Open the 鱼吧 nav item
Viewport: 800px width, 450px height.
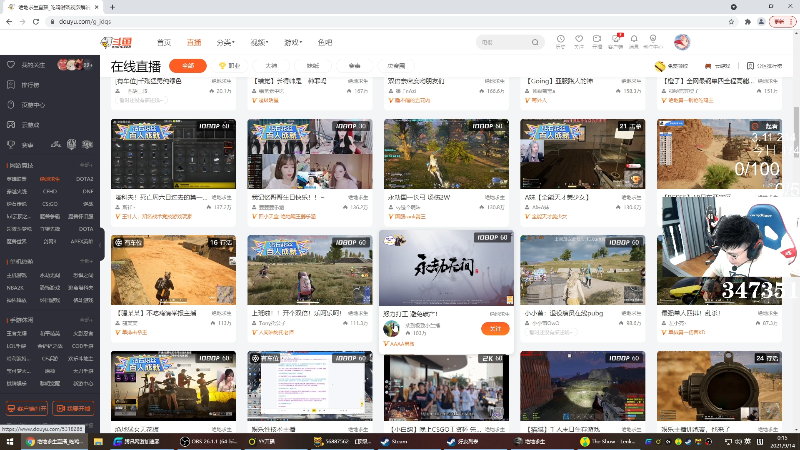tap(324, 42)
